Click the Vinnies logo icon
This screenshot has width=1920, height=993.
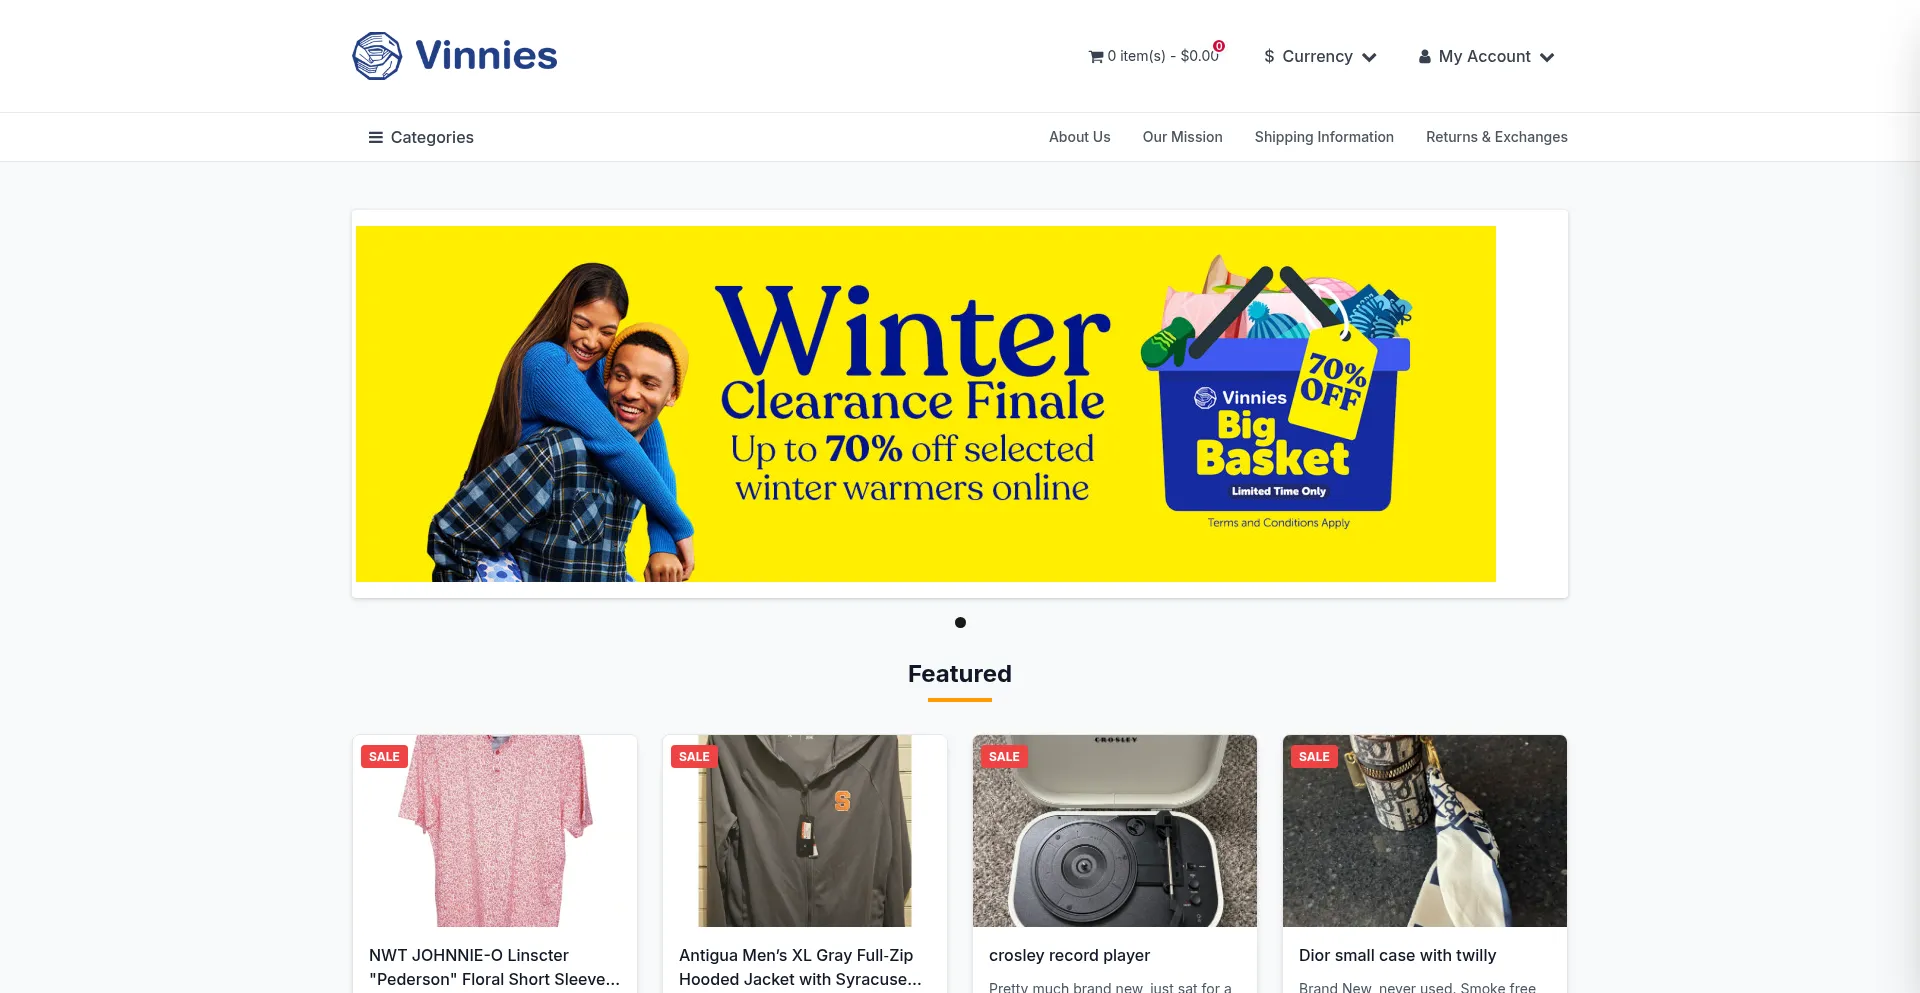click(x=377, y=56)
